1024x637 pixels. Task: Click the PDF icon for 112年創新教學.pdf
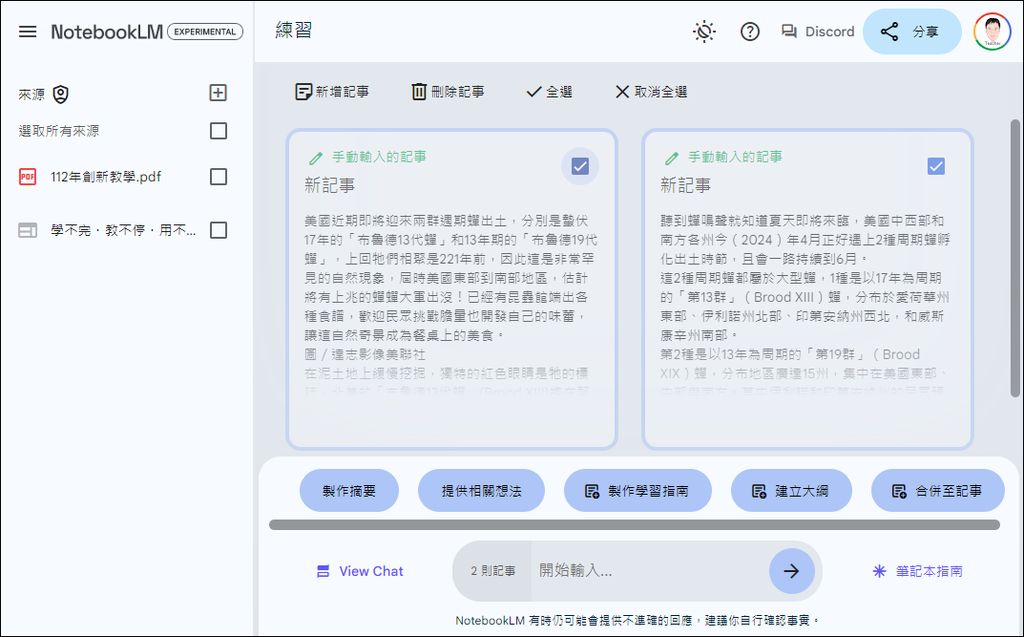click(27, 177)
